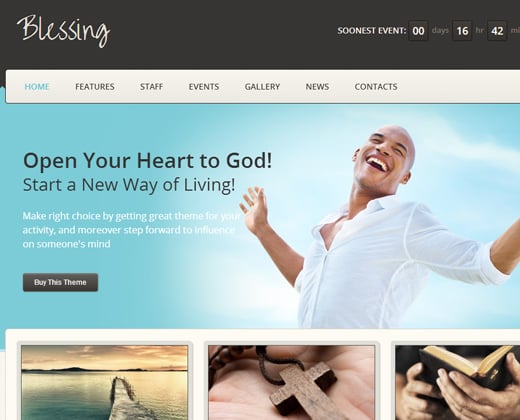Click the hours countdown box showing 16

(462, 31)
